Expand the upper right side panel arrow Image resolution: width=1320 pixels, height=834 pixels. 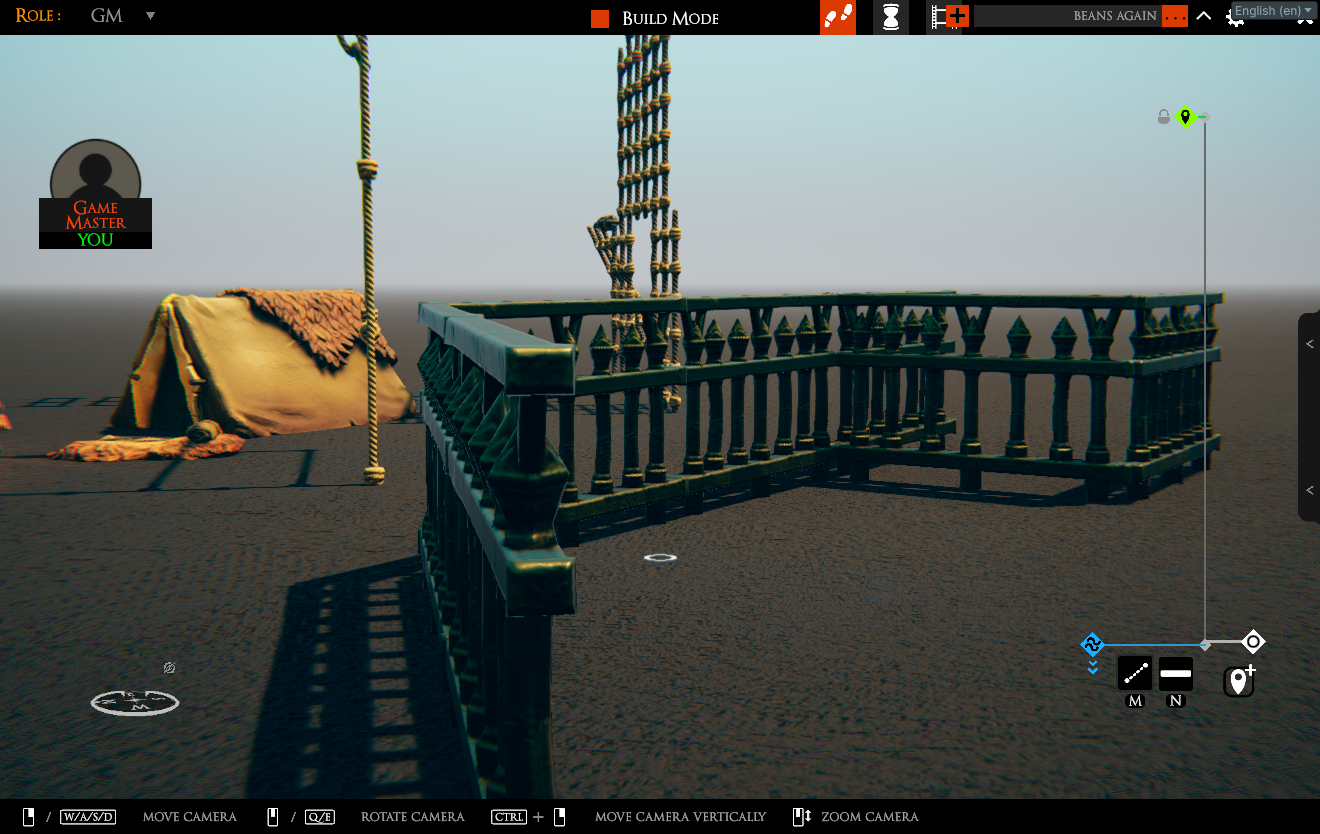tap(1309, 344)
